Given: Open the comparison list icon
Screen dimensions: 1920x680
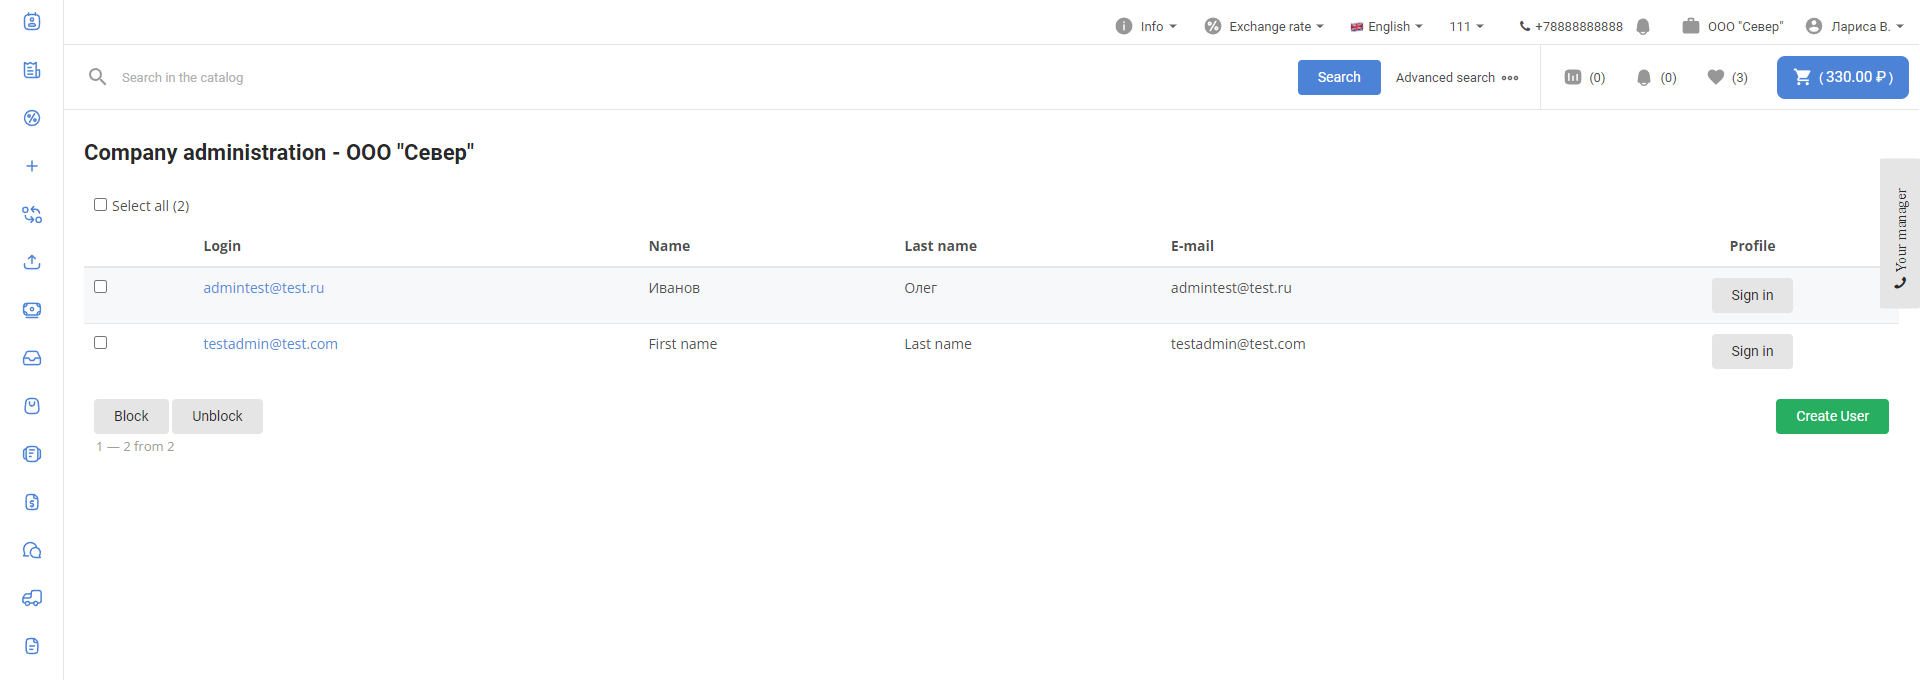Looking at the screenshot, I should 1573,77.
